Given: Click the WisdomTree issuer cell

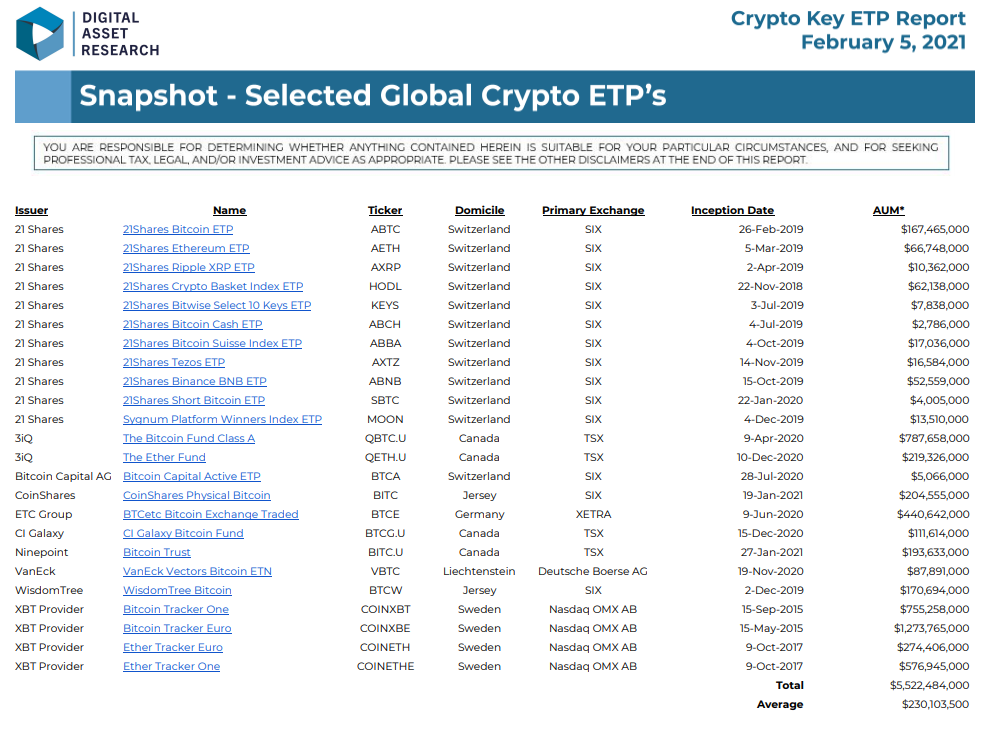Looking at the screenshot, I should click(49, 590).
